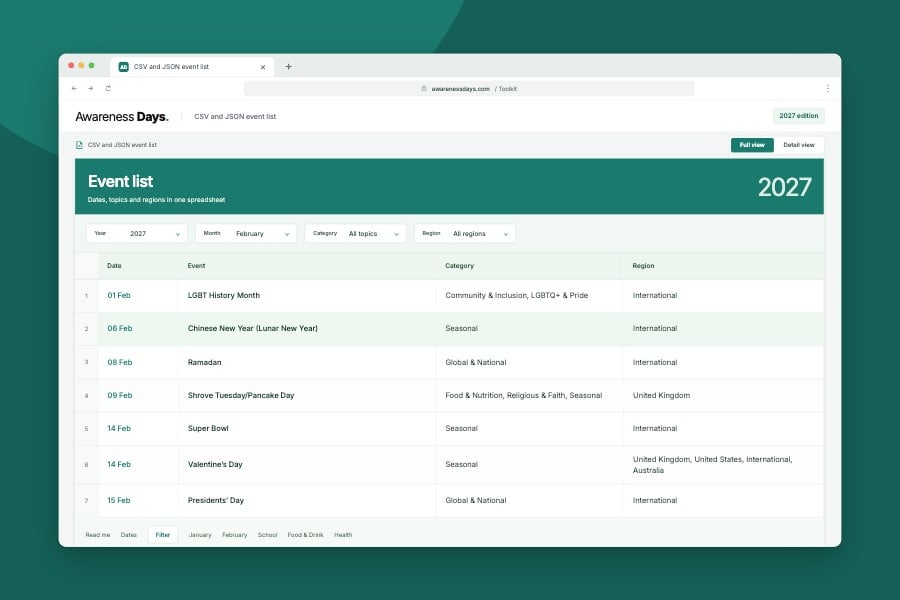Select the Dates sheet tab

[x=129, y=535]
